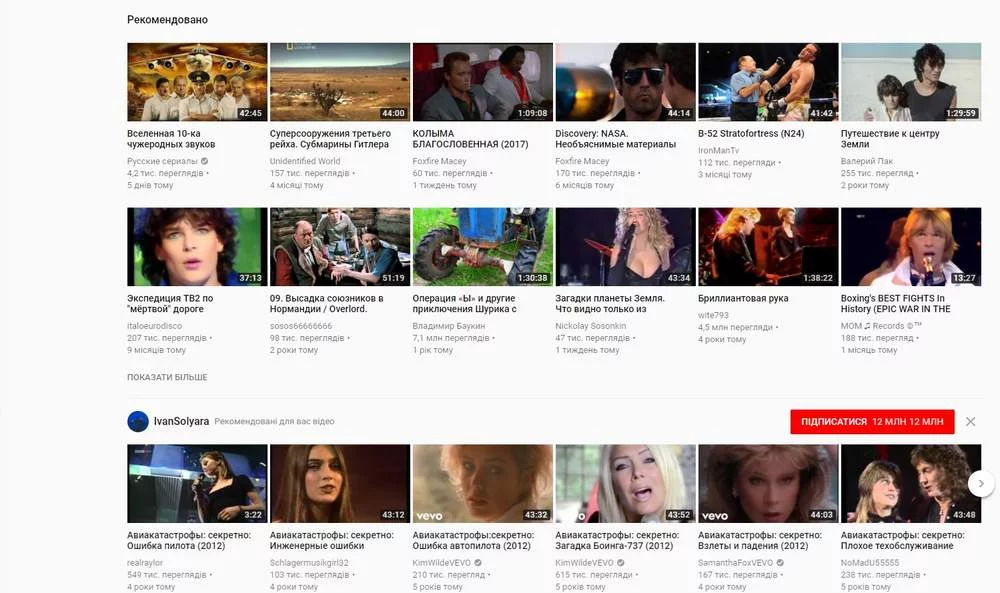Open the B-52 Stratofortress boxing thumbnail
Screen dimensions: 1000x593
point(768,82)
